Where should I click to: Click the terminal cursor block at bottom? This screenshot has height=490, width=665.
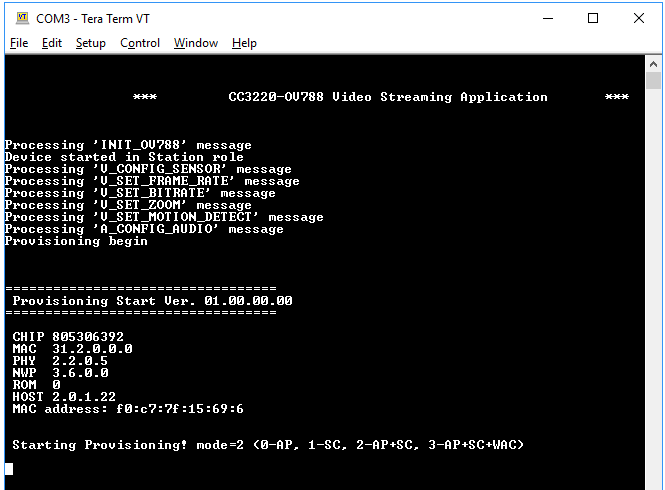pos(9,468)
